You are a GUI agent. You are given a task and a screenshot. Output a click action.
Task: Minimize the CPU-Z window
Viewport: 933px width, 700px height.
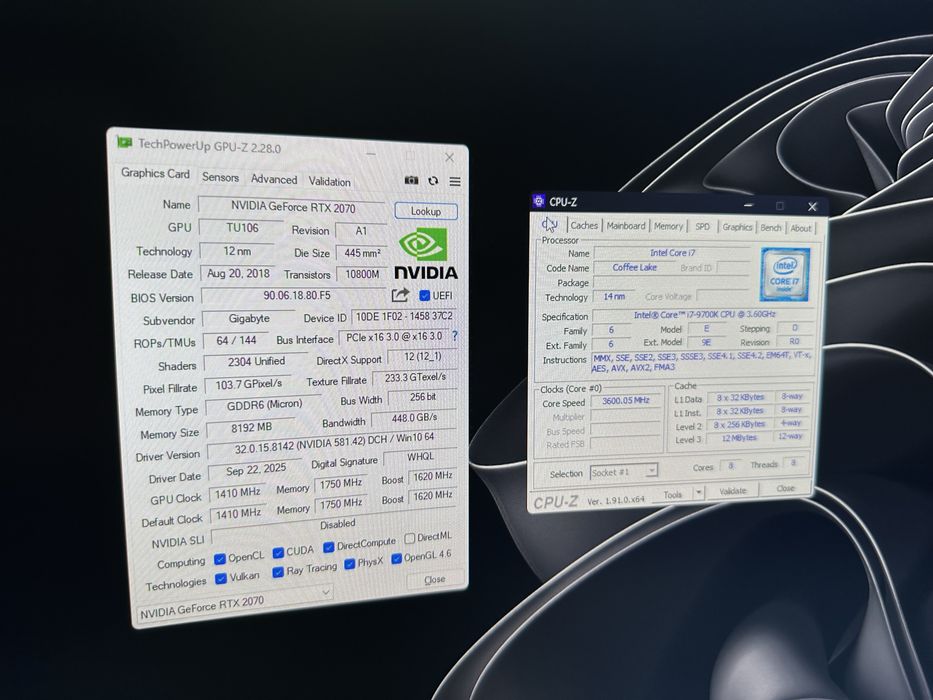tap(748, 205)
